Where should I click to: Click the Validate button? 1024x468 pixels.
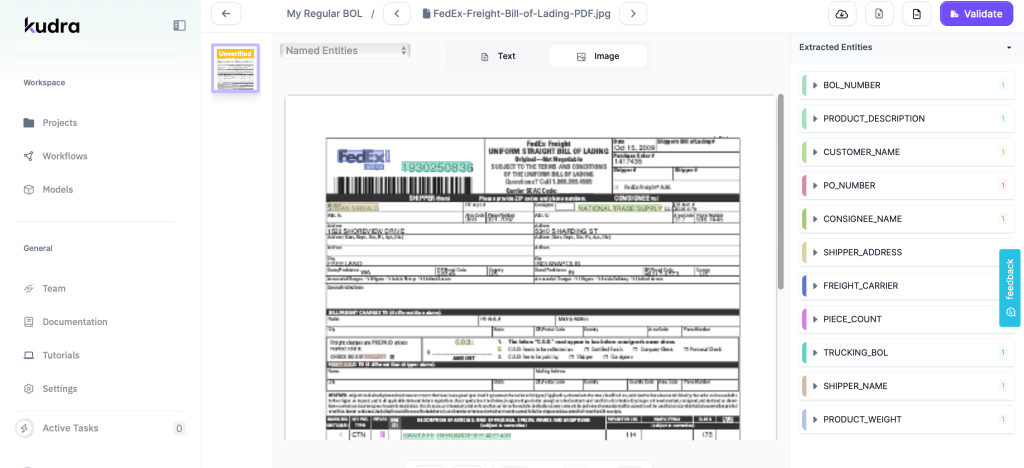tap(976, 14)
